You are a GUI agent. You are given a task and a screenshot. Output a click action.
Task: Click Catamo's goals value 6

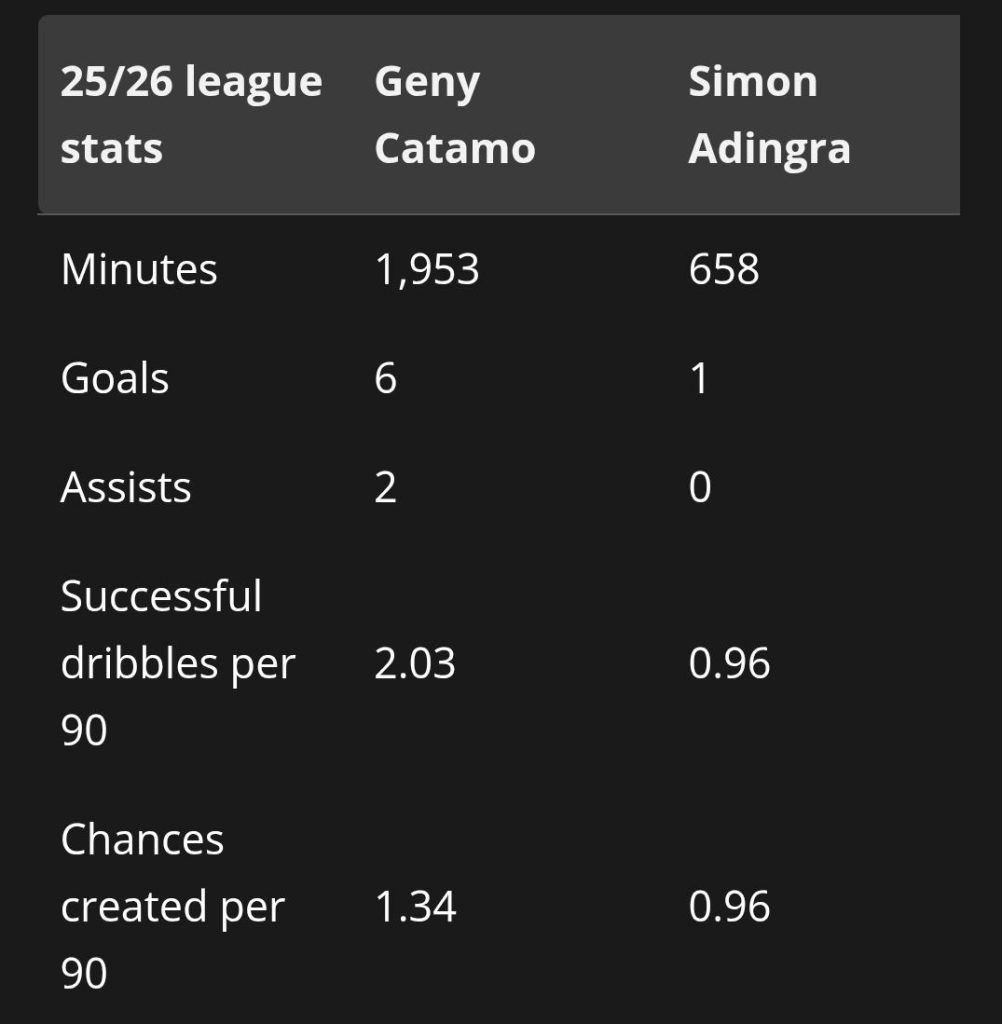[385, 378]
